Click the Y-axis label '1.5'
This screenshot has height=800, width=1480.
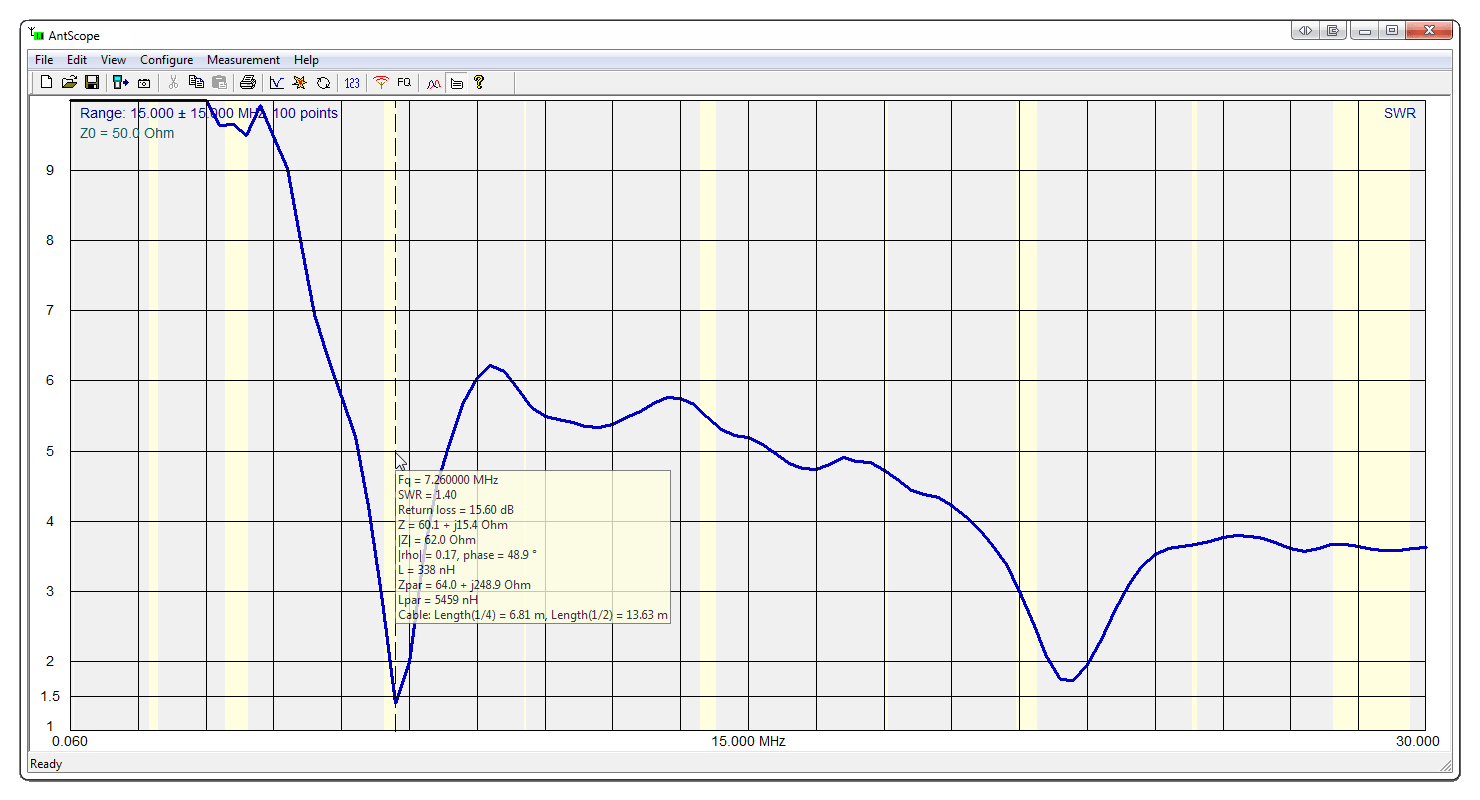point(50,697)
